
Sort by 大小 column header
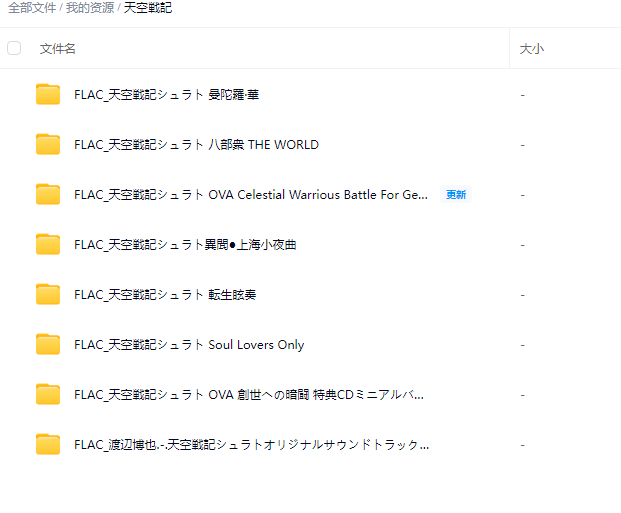pyautogui.click(x=531, y=49)
